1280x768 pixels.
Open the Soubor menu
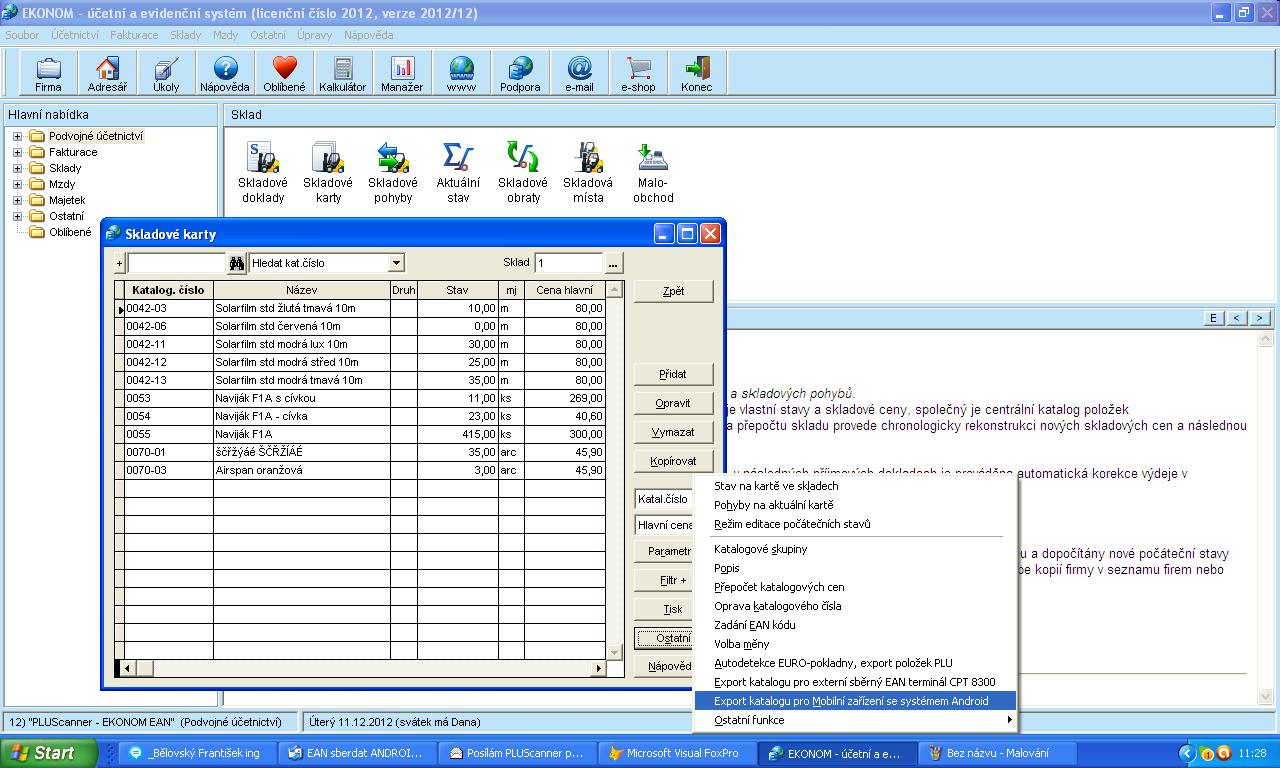click(22, 35)
